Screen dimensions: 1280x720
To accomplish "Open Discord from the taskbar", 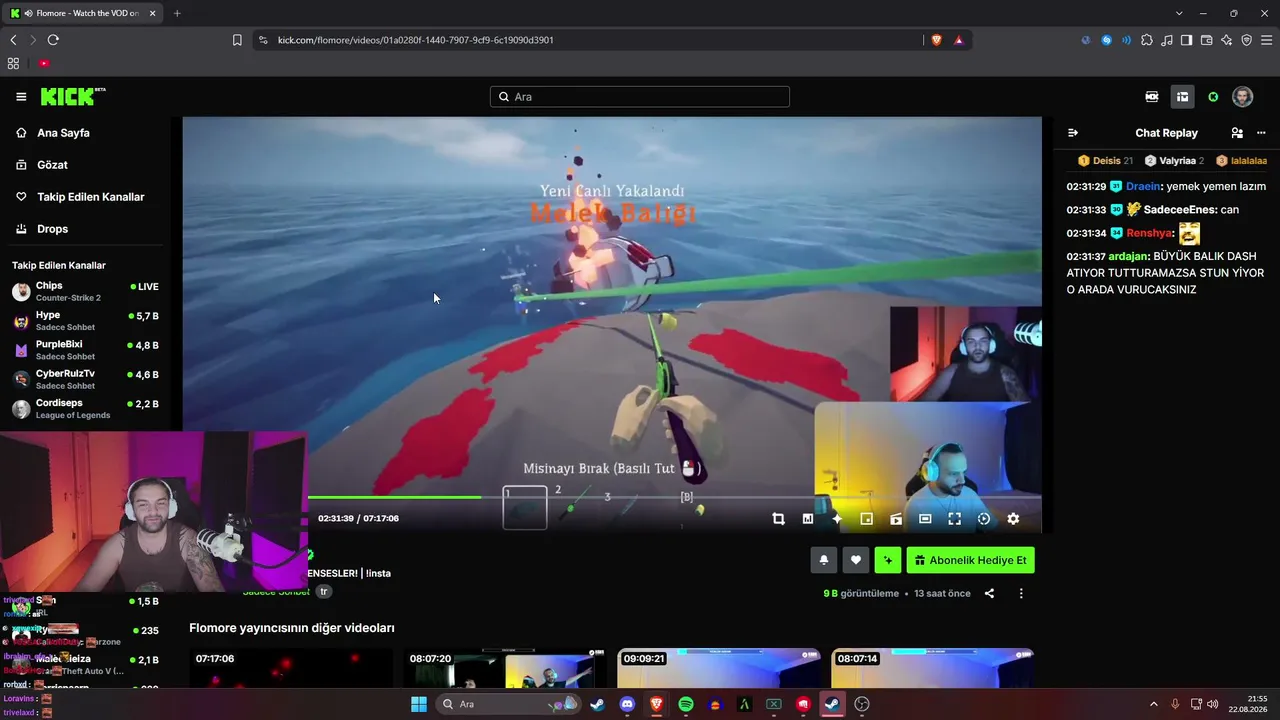I will (627, 704).
